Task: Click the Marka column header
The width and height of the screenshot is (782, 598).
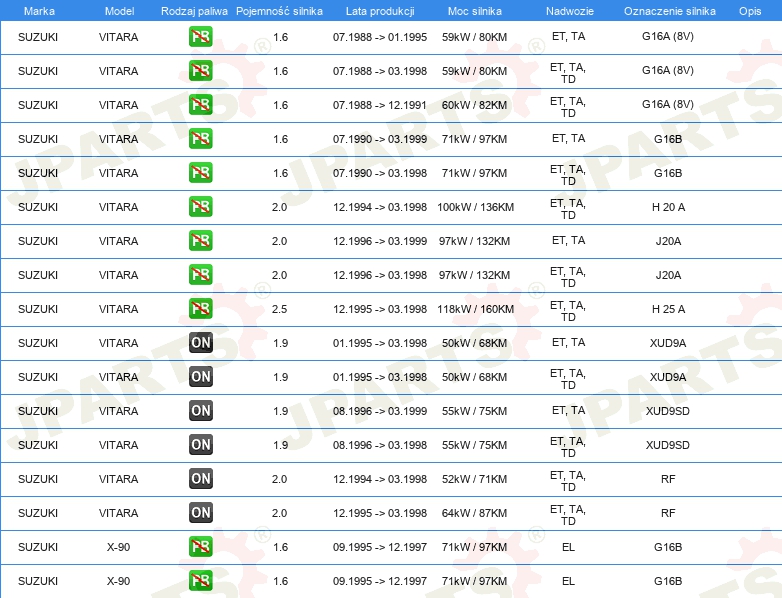Action: tap(39, 11)
